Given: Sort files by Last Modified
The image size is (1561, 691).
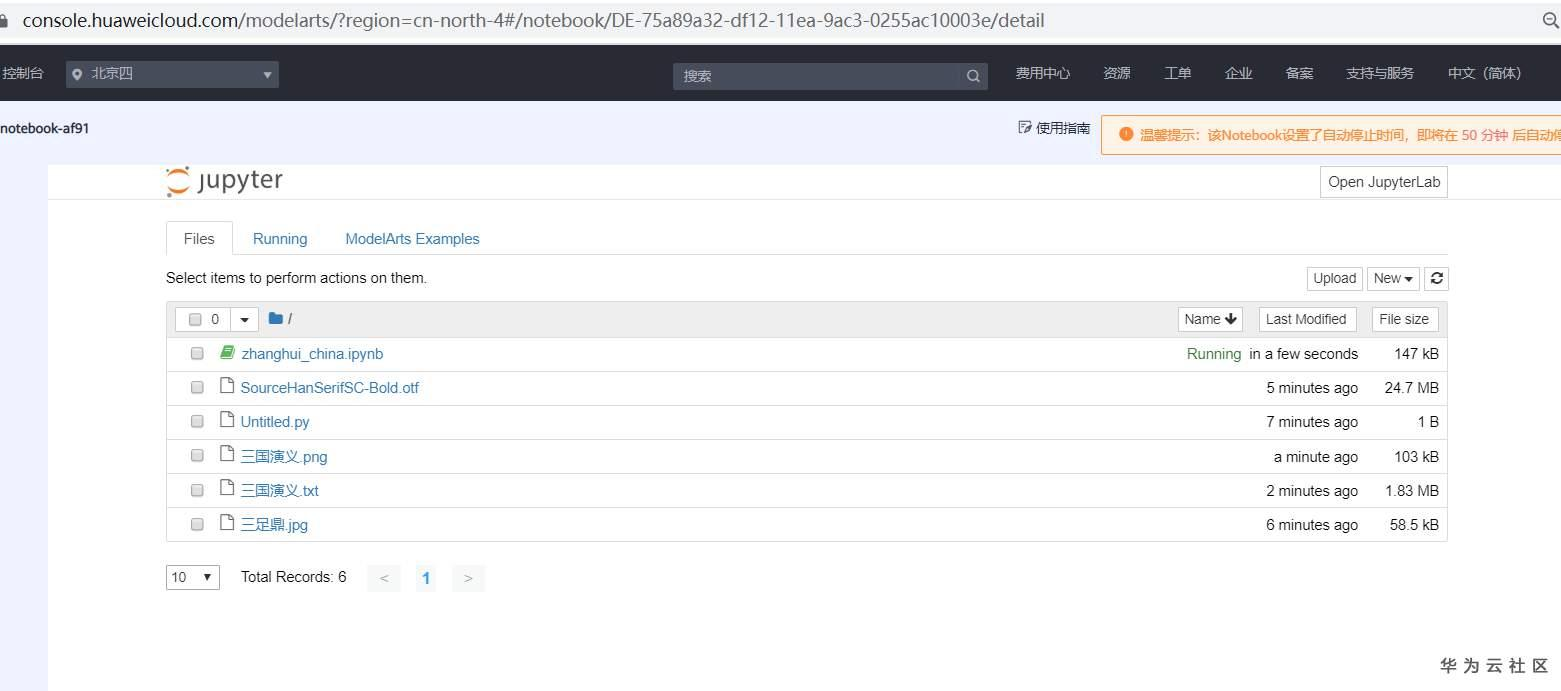Looking at the screenshot, I should [1307, 319].
